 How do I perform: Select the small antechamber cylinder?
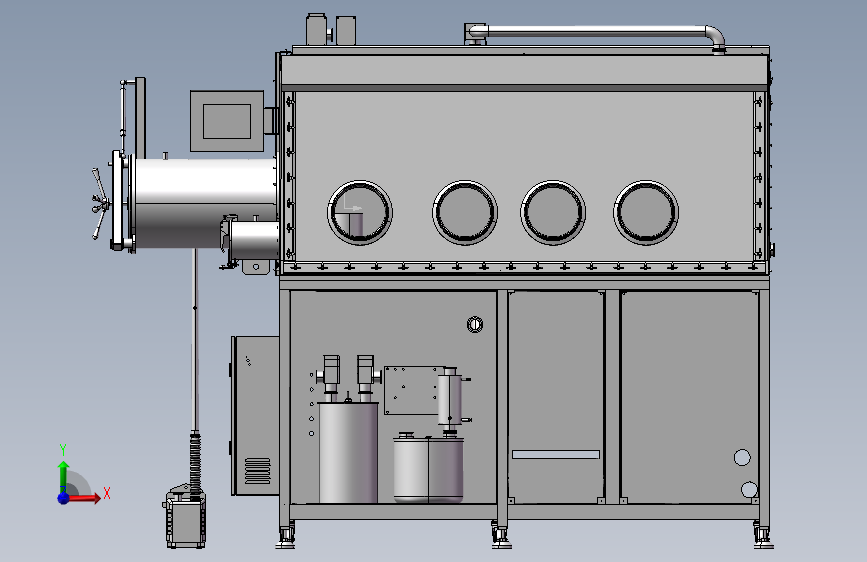coord(254,241)
